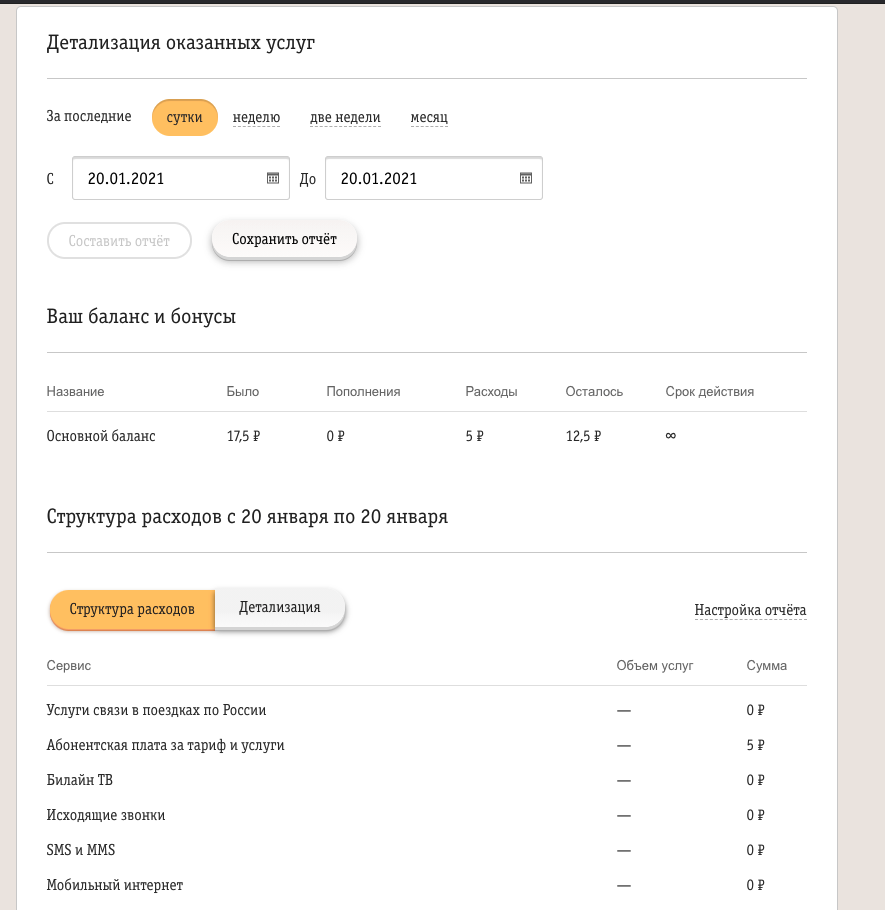This screenshot has width=885, height=910.
Task: Open calendar icon in start date field
Action: point(273,178)
